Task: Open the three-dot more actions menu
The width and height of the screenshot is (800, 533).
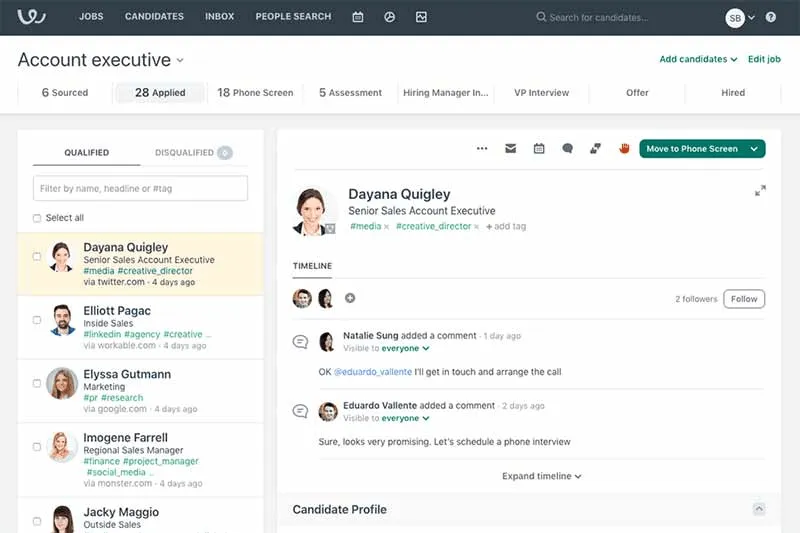Action: click(482, 148)
